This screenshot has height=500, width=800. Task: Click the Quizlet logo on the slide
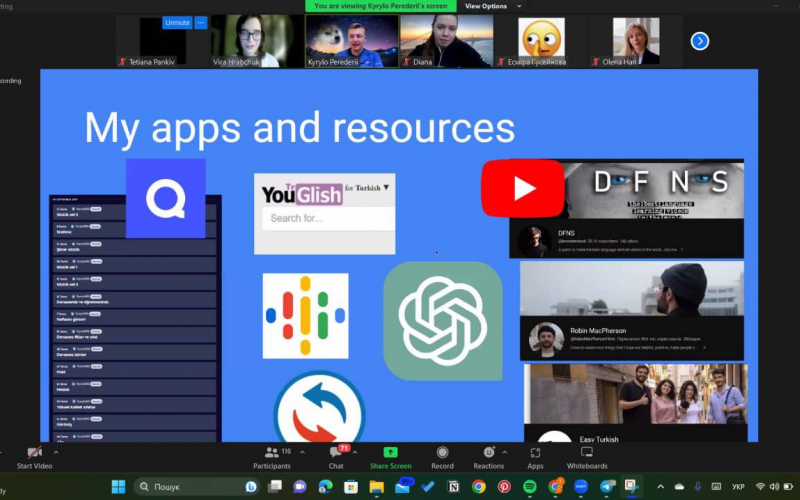pos(165,198)
